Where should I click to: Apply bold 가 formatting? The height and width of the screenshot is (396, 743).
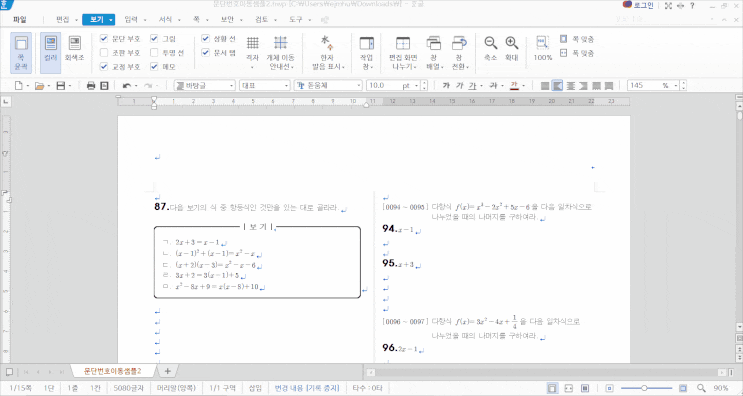(446, 86)
